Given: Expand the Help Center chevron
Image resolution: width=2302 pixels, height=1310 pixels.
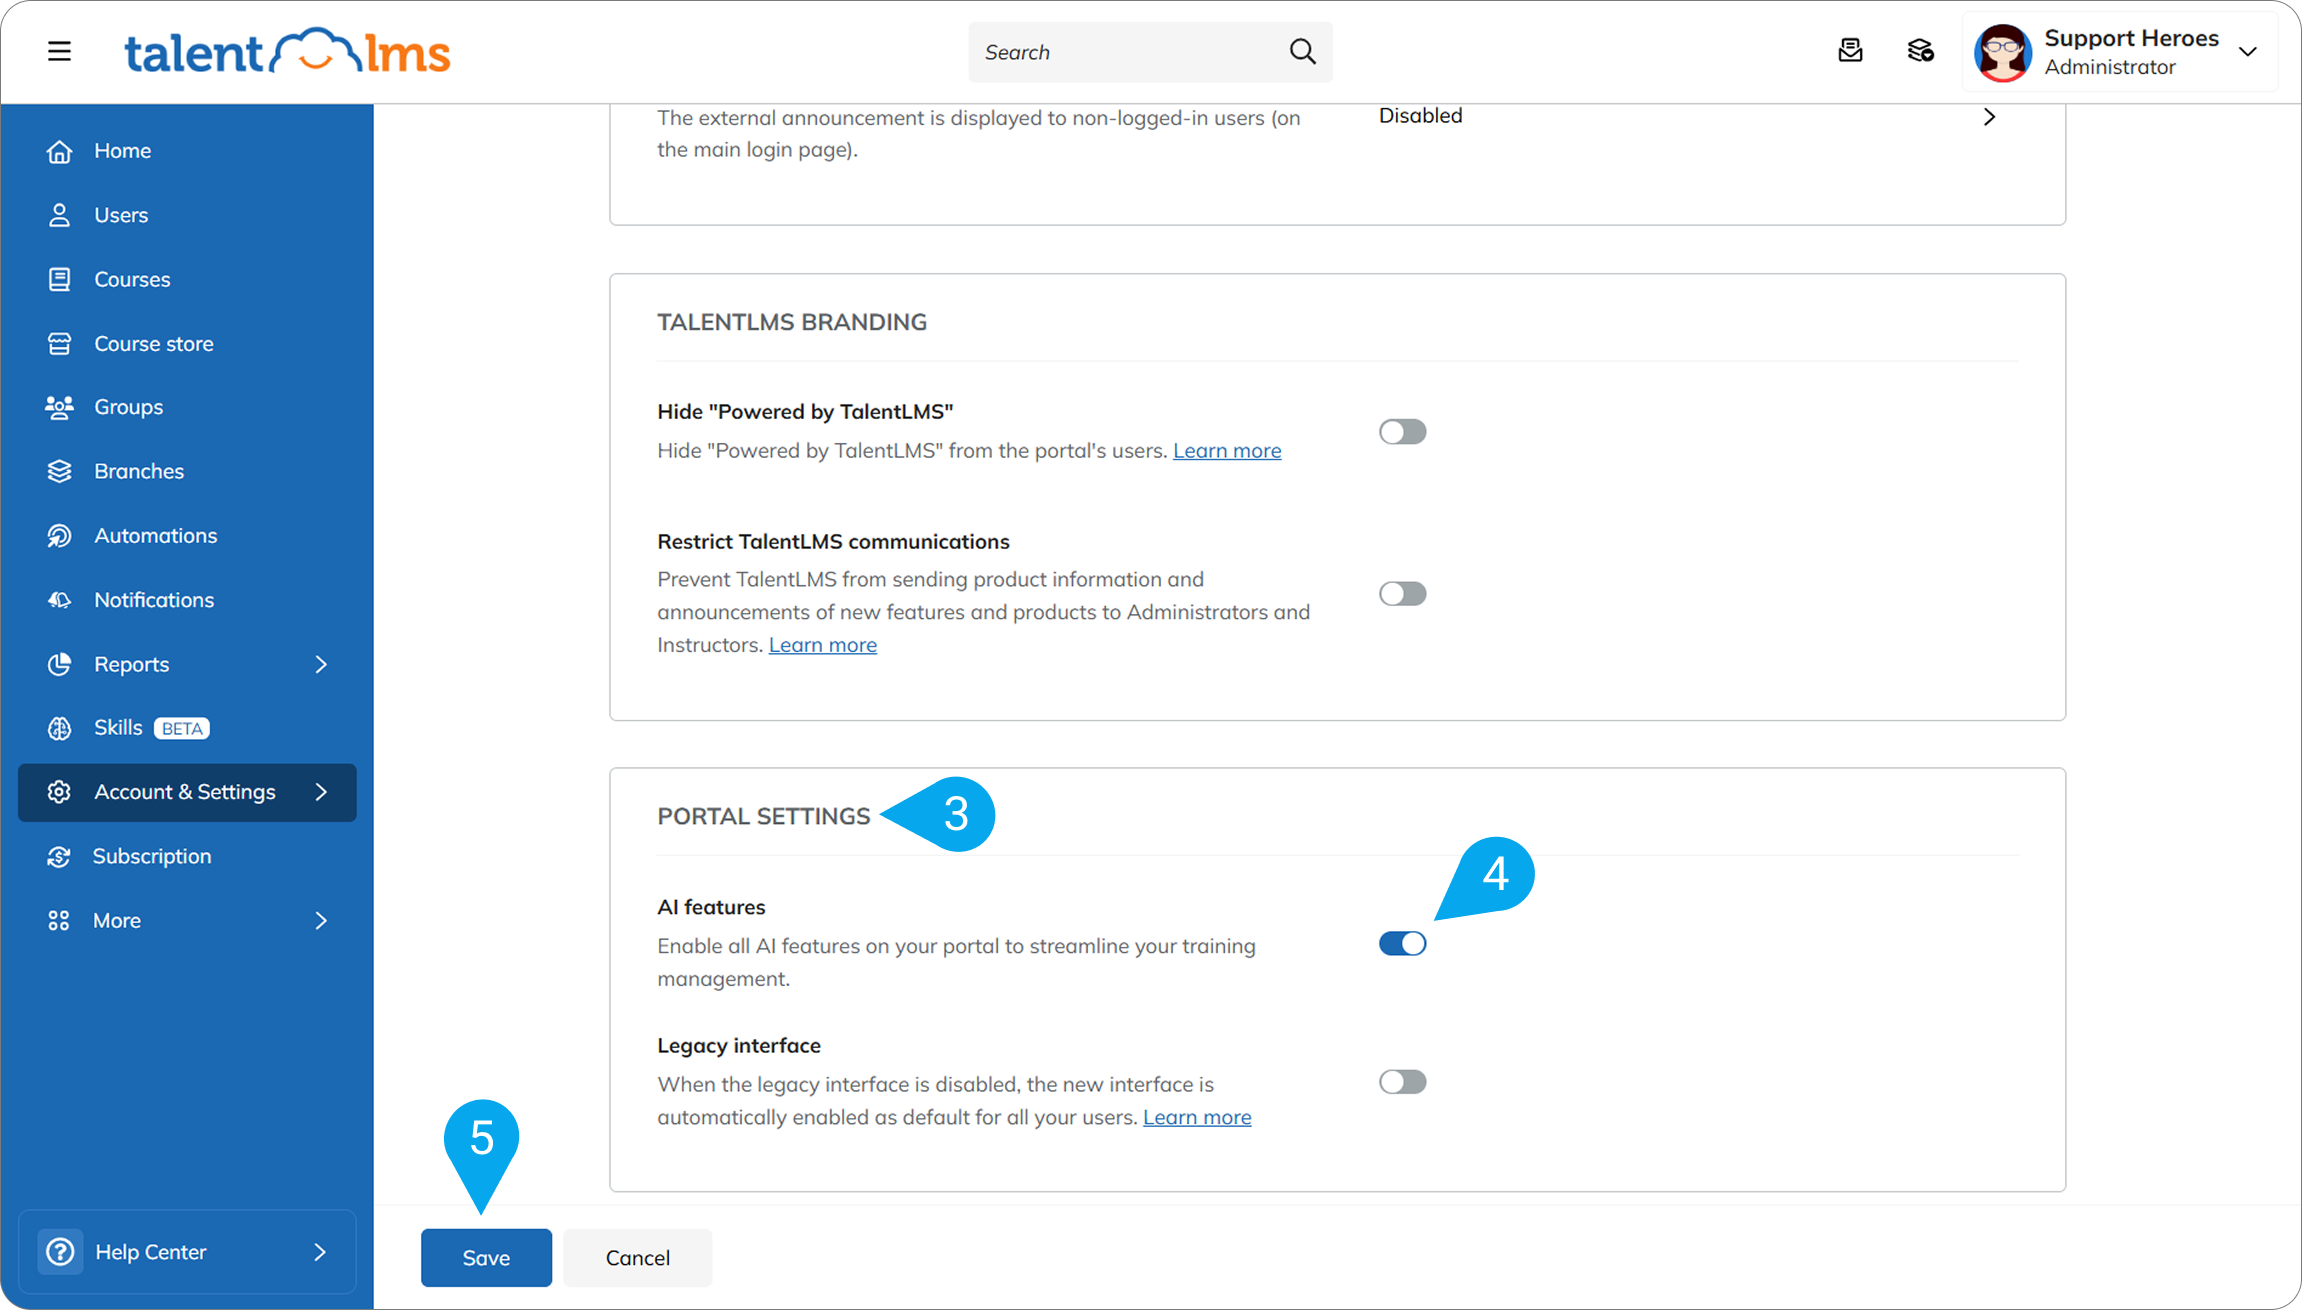Looking at the screenshot, I should tap(320, 1252).
